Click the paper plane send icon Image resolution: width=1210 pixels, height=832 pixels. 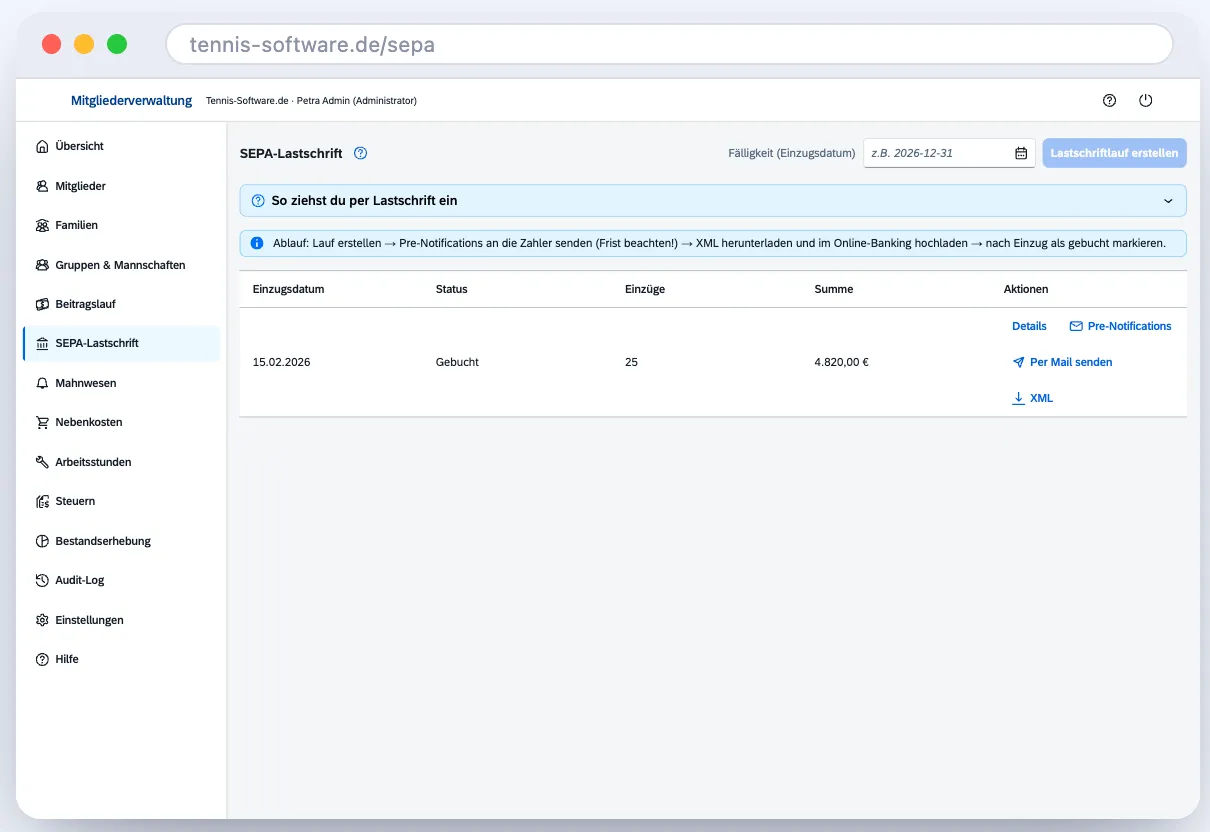click(1018, 362)
